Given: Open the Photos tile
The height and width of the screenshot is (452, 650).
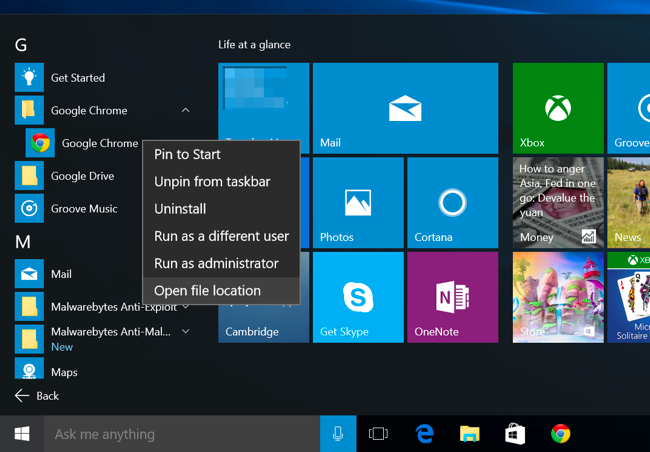Looking at the screenshot, I should (358, 203).
